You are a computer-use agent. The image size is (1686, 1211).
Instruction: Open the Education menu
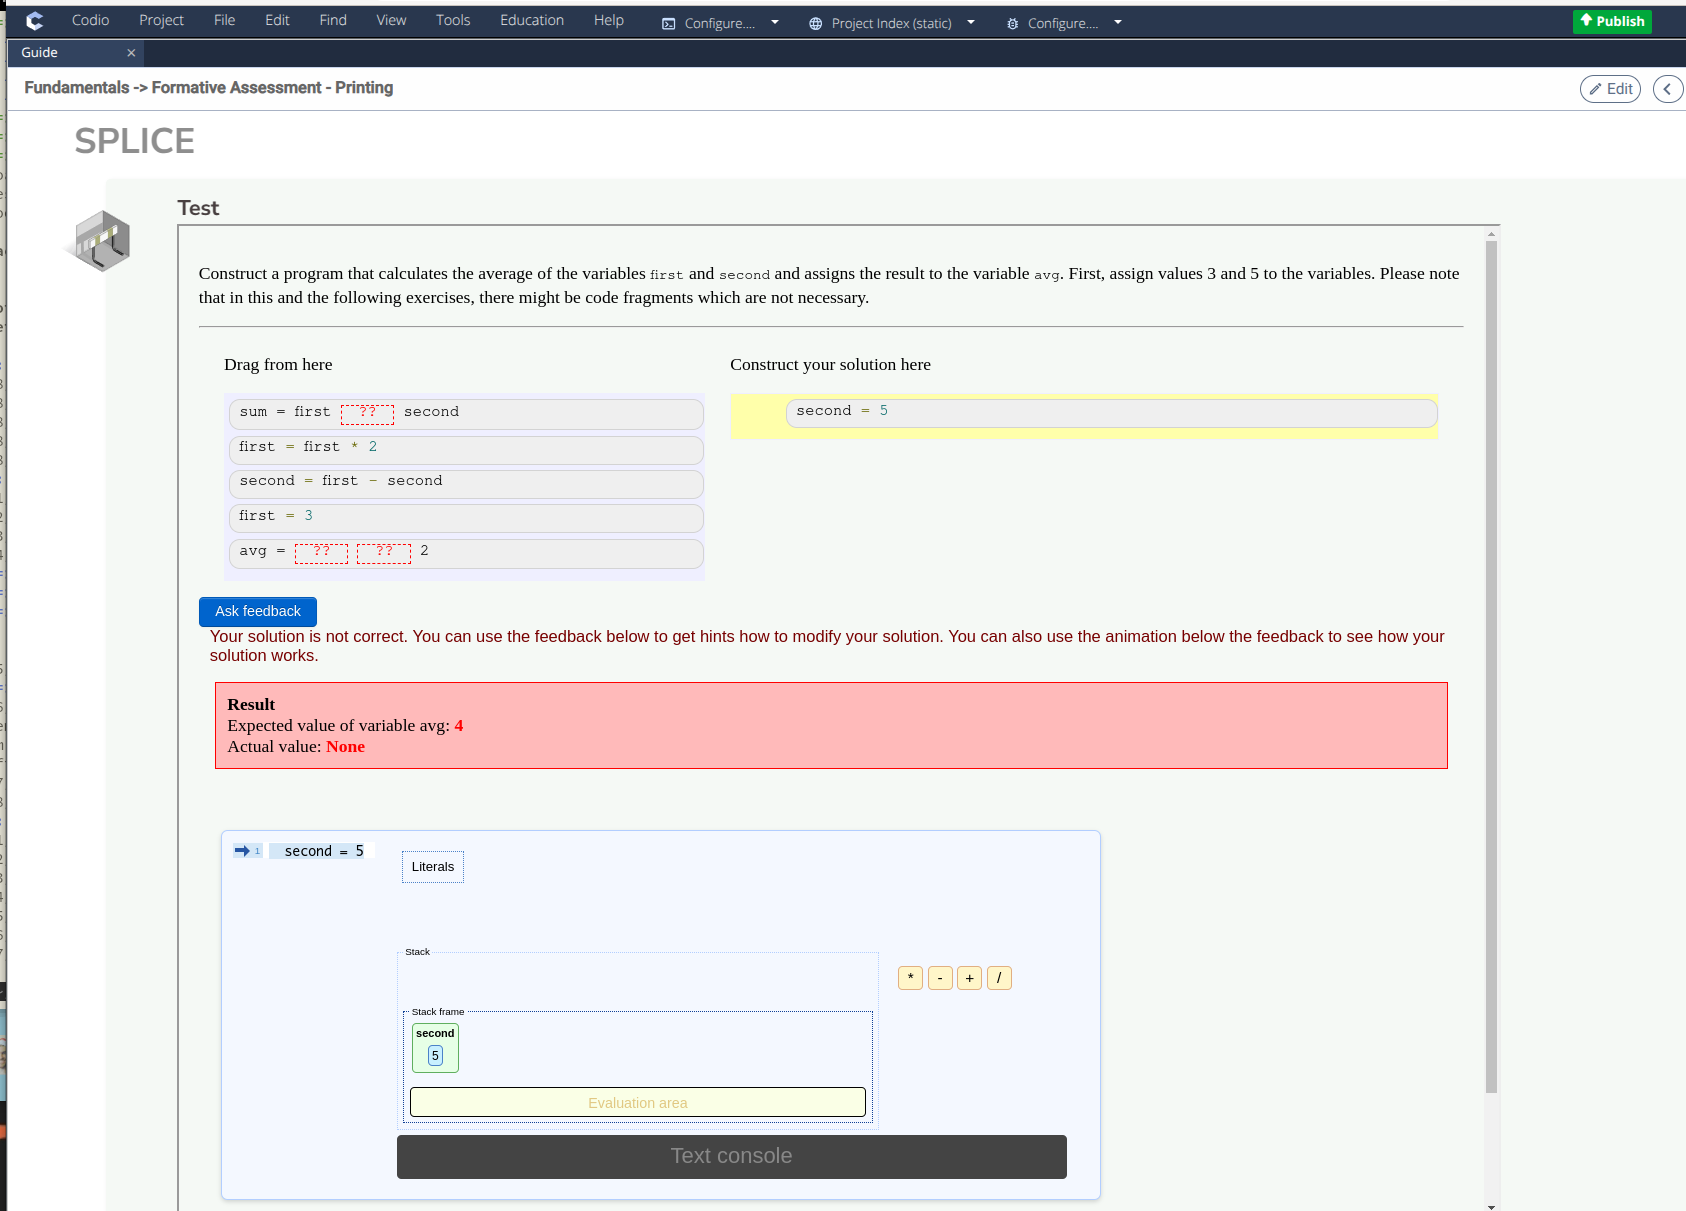(x=531, y=20)
